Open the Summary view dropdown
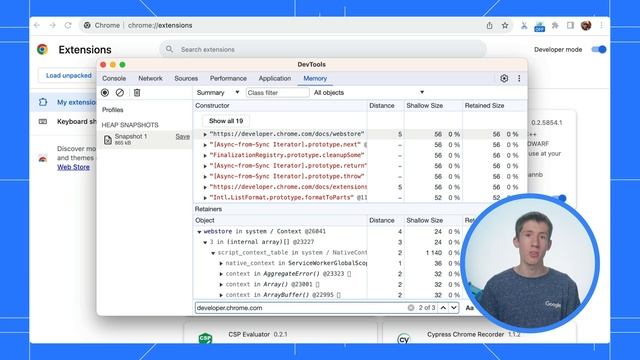 point(218,93)
